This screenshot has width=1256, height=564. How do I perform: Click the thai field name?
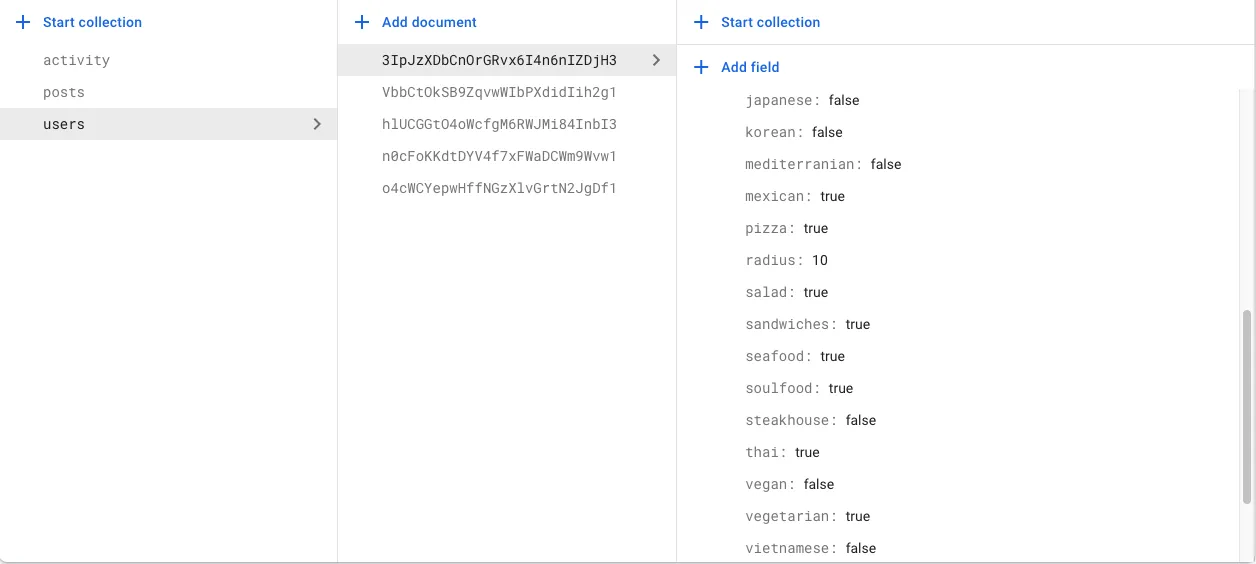[765, 452]
